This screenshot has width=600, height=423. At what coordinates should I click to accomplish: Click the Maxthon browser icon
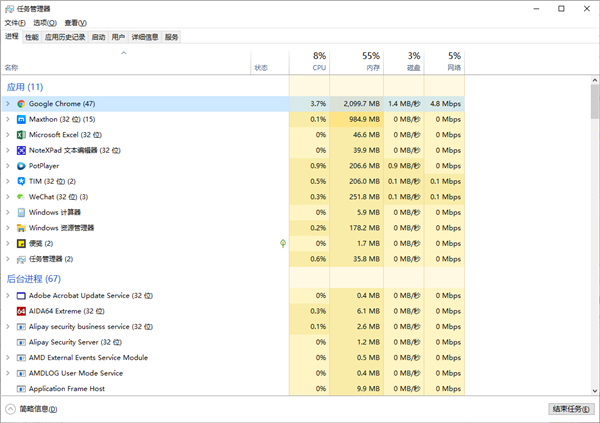[x=21, y=119]
